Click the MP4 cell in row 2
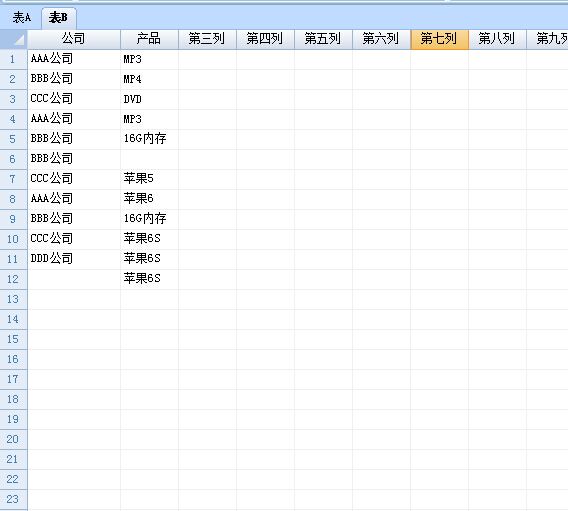 [x=149, y=79]
